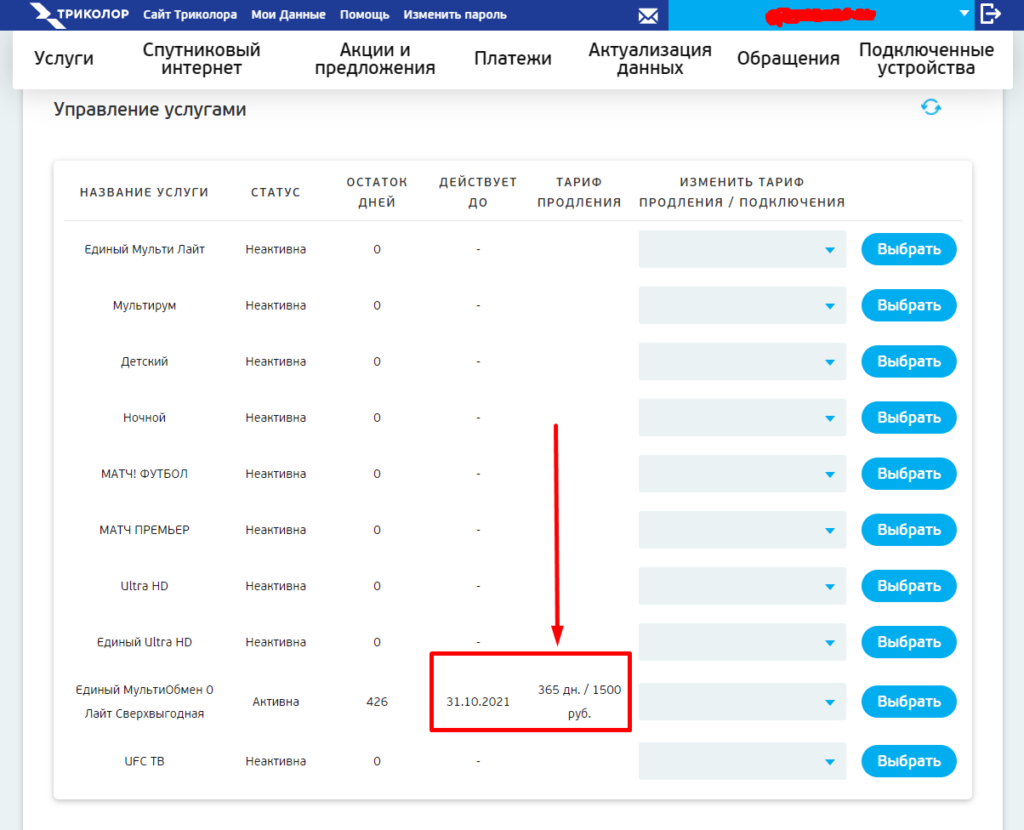Select the МАТЧ ПРЕМЬЕР service name
1024x830 pixels.
[144, 530]
